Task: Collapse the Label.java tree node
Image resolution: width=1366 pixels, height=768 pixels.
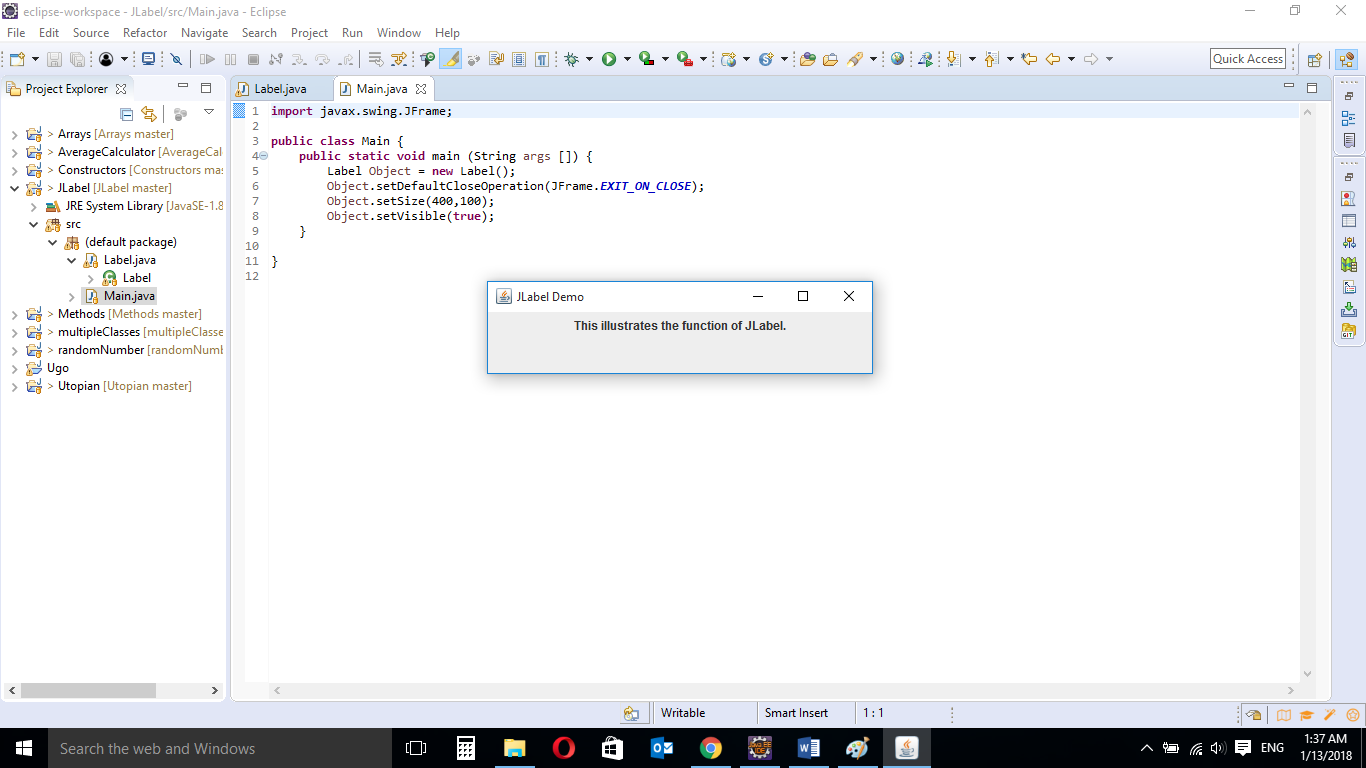Action: [x=72, y=260]
